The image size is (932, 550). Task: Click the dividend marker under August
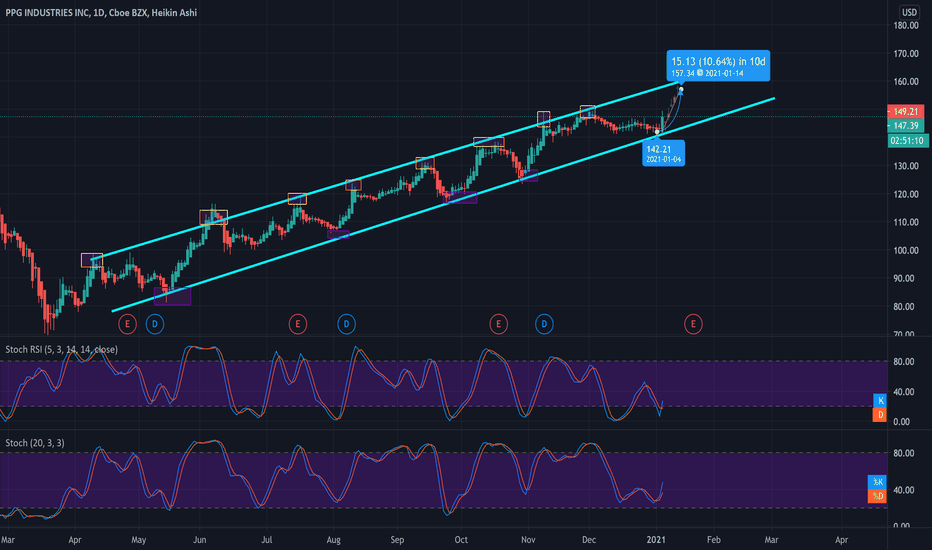tap(347, 324)
